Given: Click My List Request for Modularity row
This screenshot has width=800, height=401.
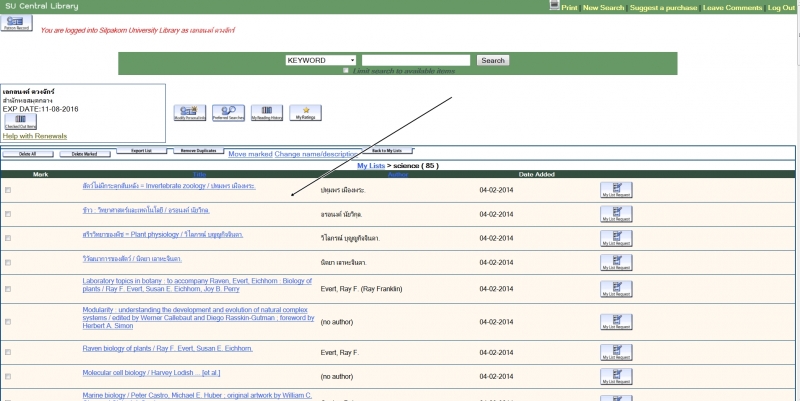Looking at the screenshot, I should tap(616, 322).
